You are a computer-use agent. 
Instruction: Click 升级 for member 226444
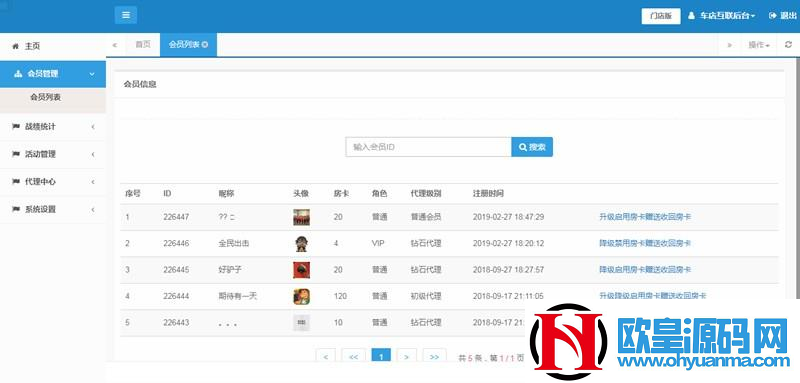607,296
